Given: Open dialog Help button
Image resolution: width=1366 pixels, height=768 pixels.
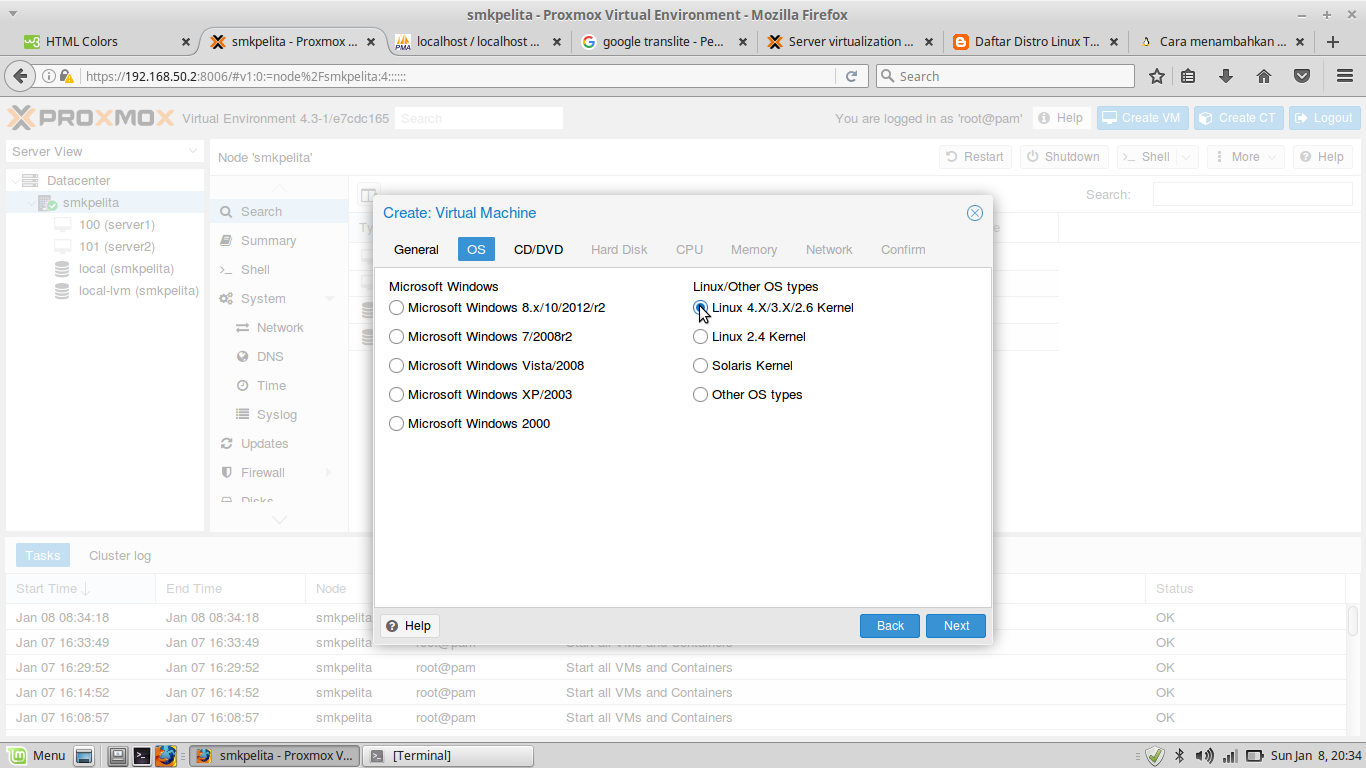Looking at the screenshot, I should click(409, 625).
